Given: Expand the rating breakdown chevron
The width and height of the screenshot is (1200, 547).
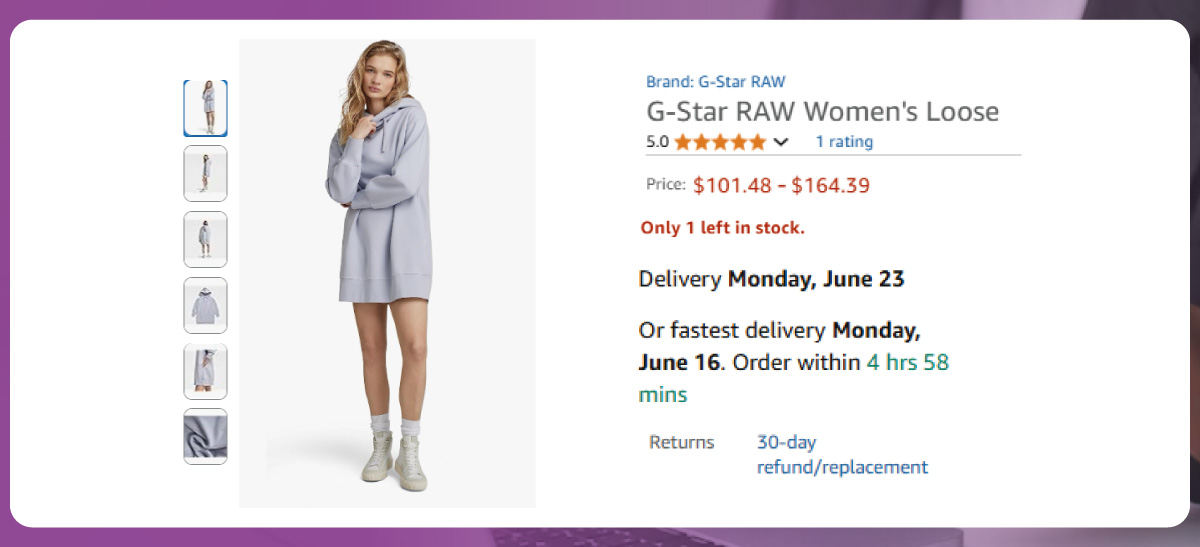Looking at the screenshot, I should pyautogui.click(x=781, y=142).
